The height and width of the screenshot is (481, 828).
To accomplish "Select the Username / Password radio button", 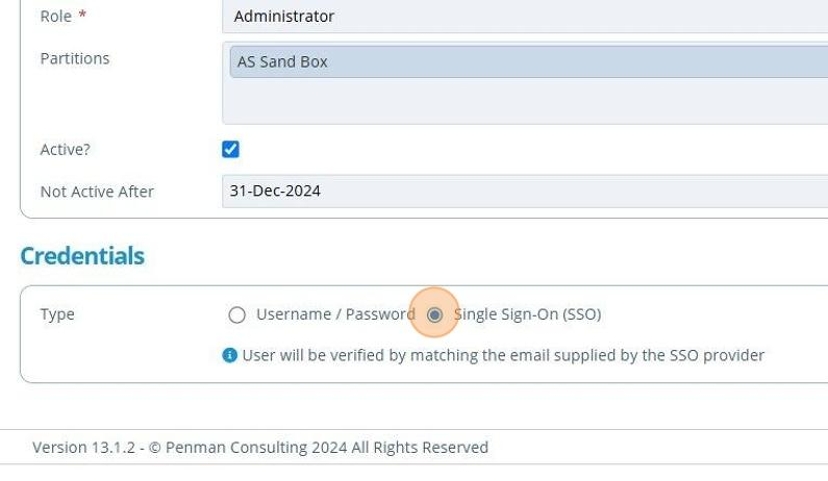I will click(x=237, y=315).
